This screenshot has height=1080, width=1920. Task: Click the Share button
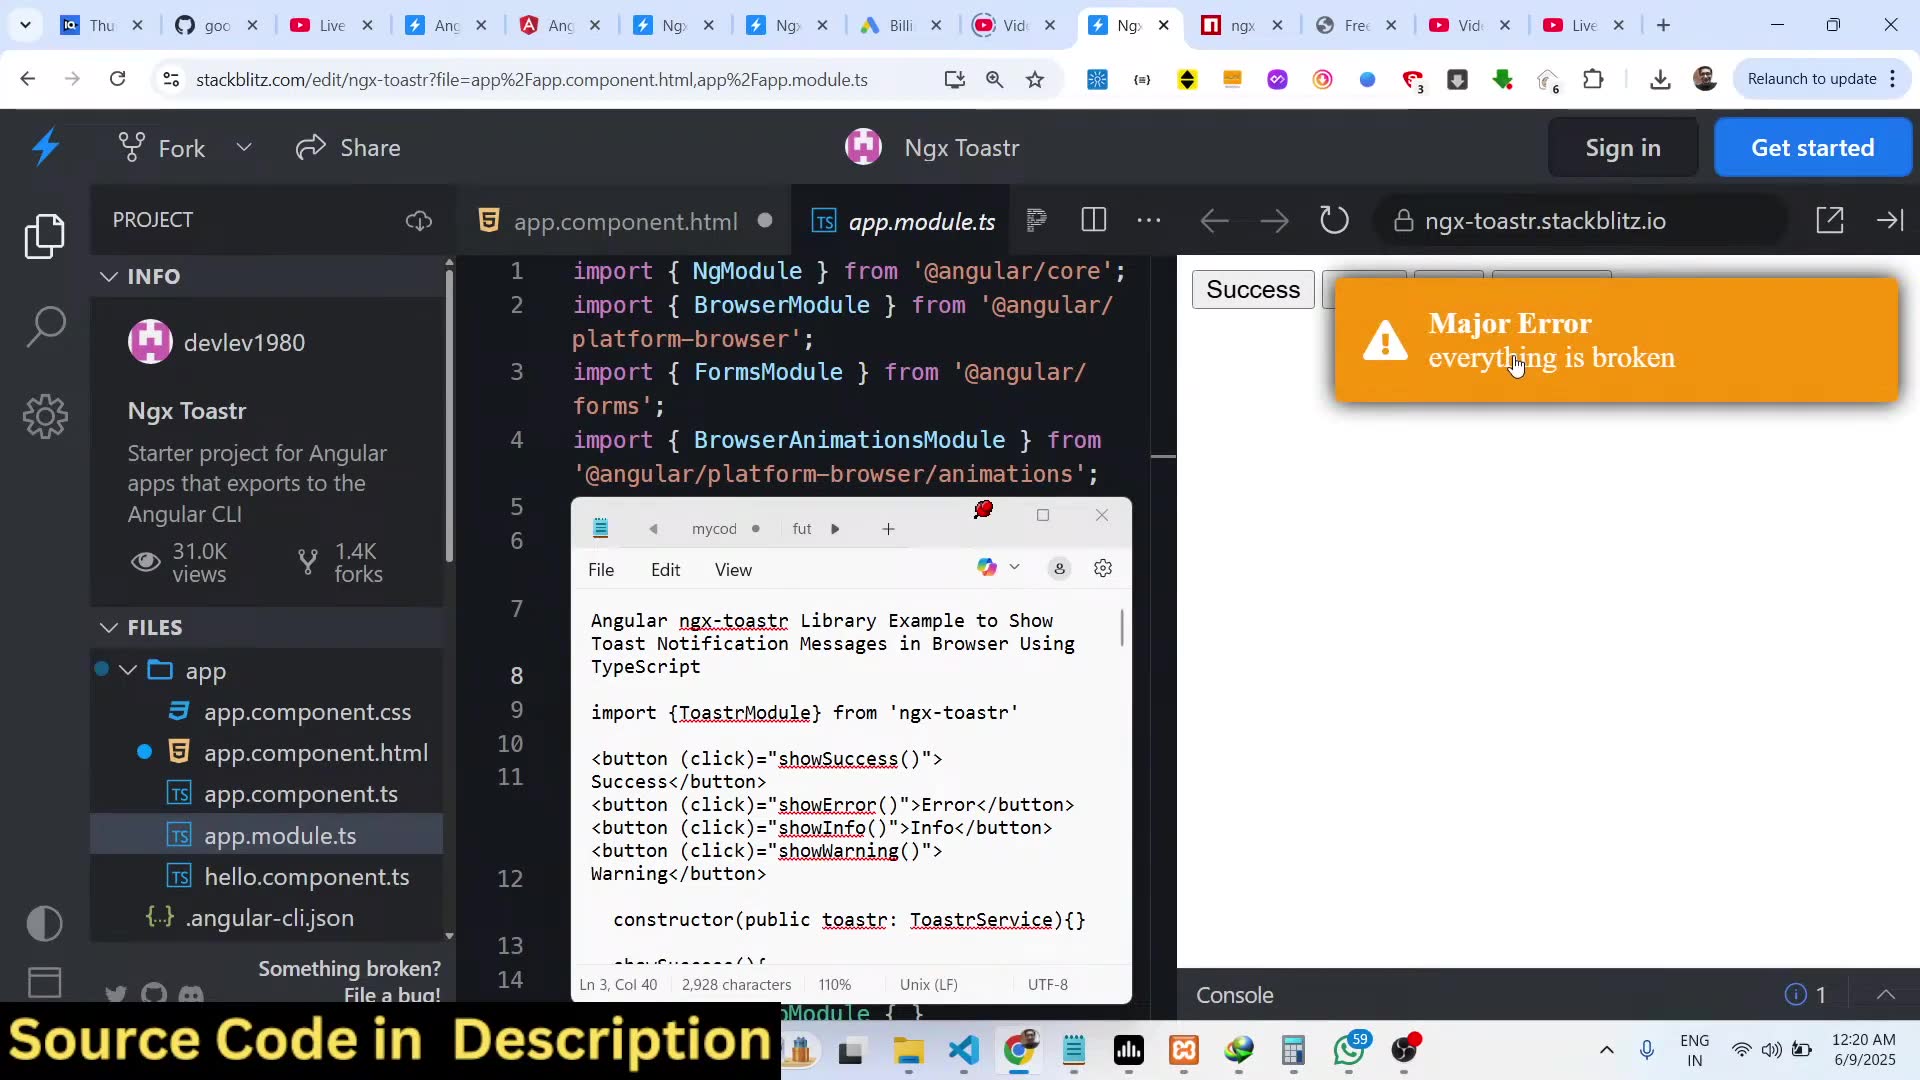click(x=348, y=148)
